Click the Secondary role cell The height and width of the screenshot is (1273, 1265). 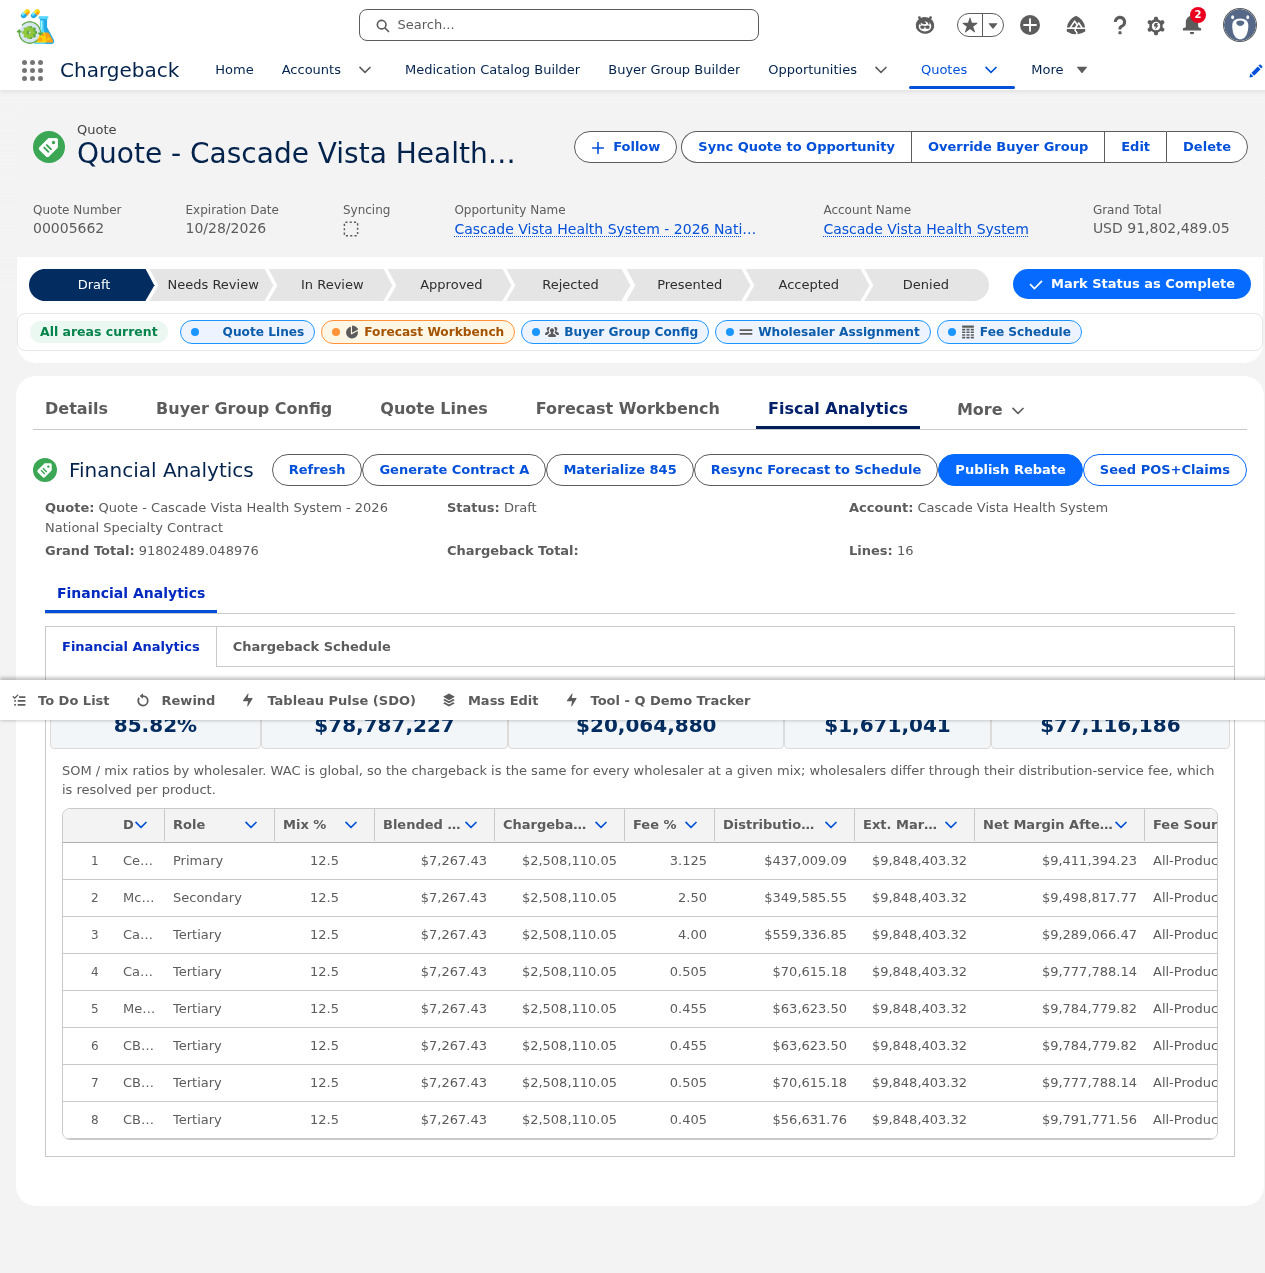pos(219,898)
